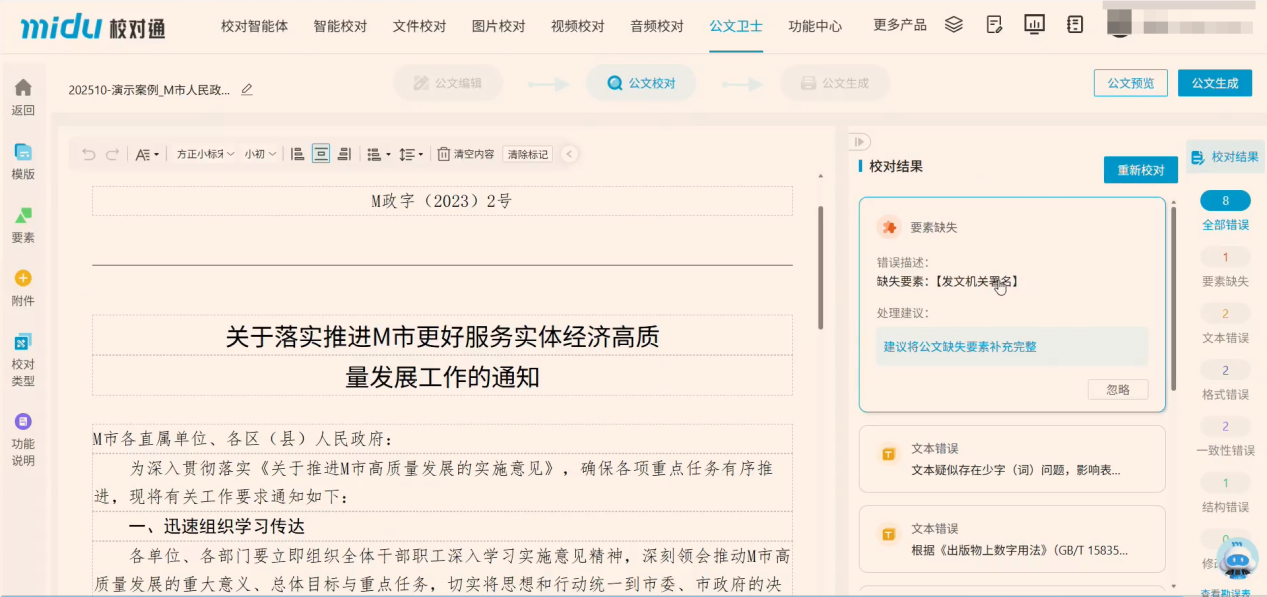Enable left alignment for selected text
Screen dimensions: 1267x597
[297, 153]
